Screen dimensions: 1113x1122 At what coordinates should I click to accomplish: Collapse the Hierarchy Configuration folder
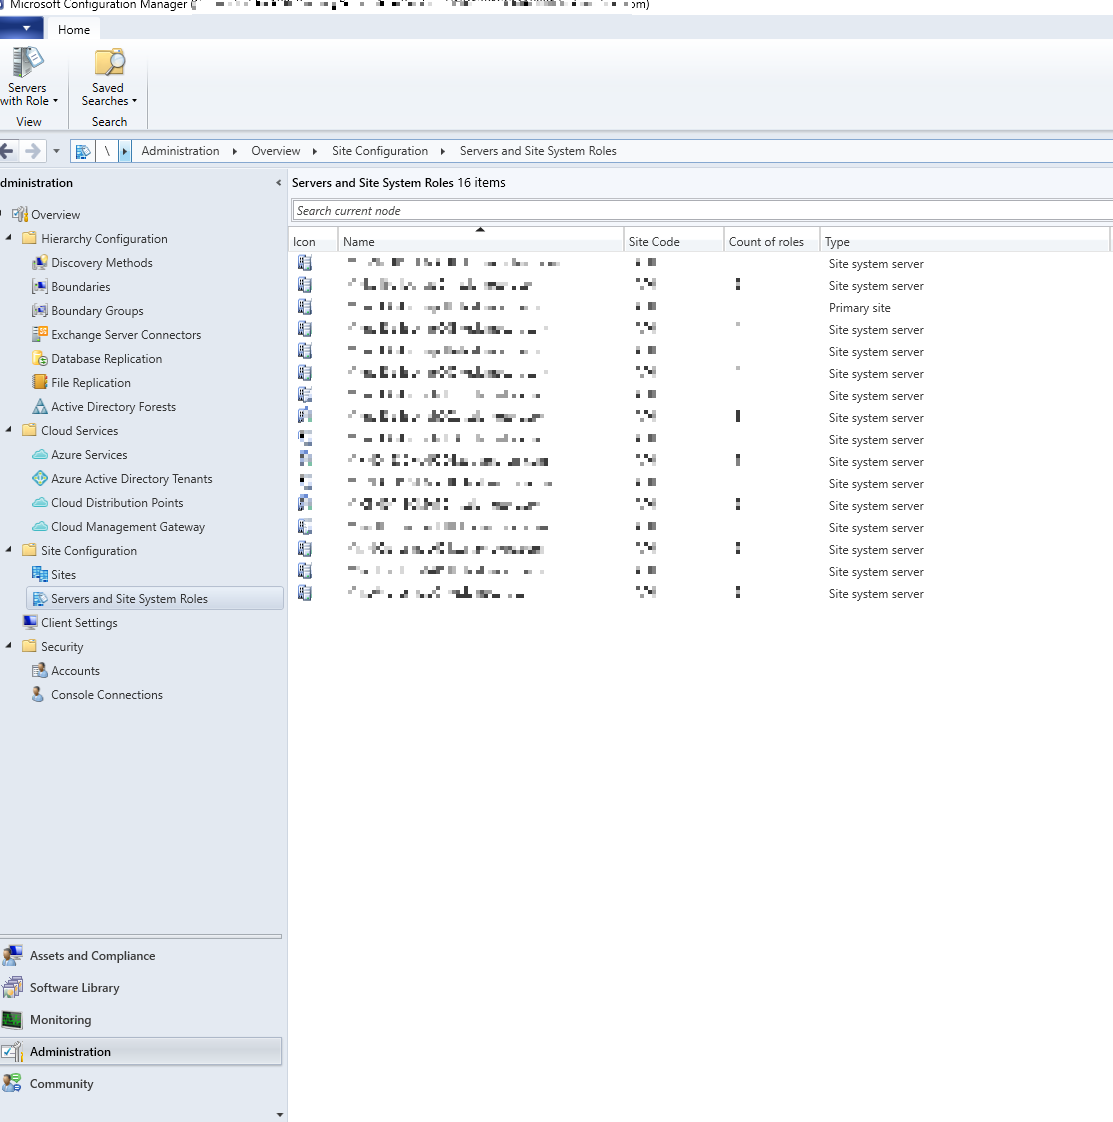click(9, 238)
